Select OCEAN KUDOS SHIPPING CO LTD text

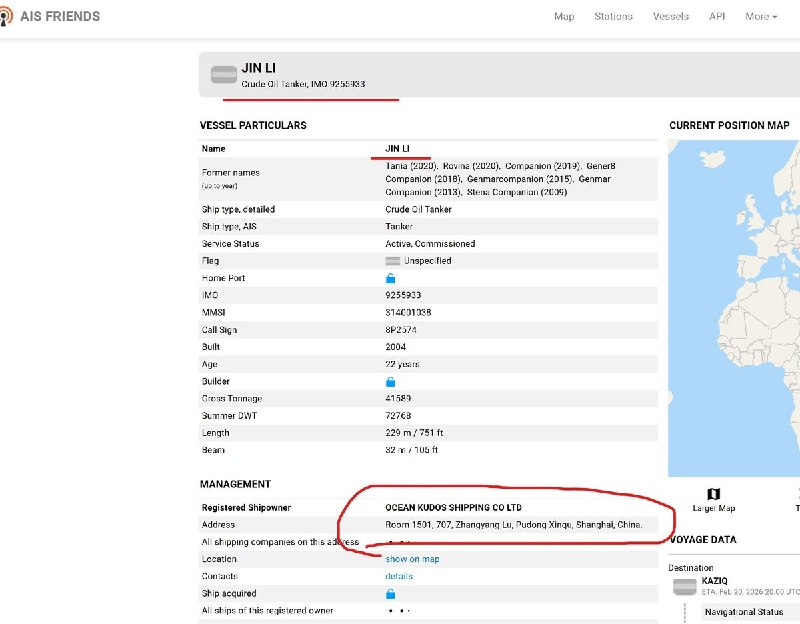pyautogui.click(x=454, y=508)
